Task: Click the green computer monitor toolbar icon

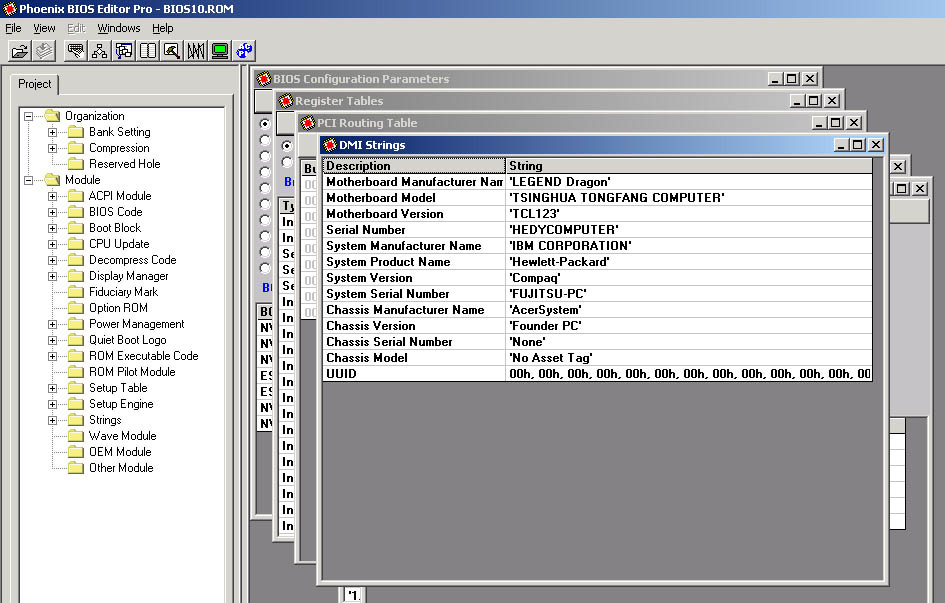Action: pos(220,50)
